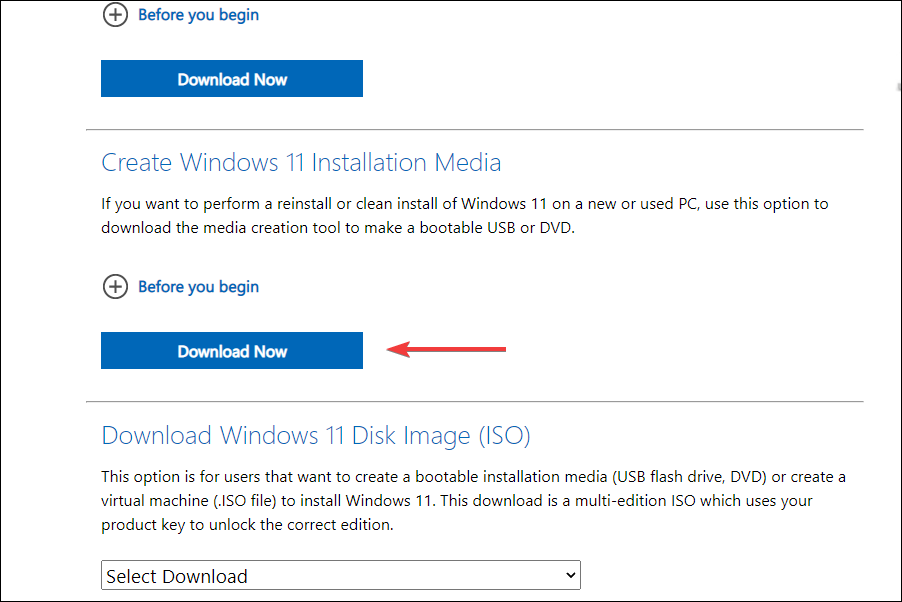902x602 pixels.
Task: Click the red arrow pointing at Download Now
Action: (447, 349)
